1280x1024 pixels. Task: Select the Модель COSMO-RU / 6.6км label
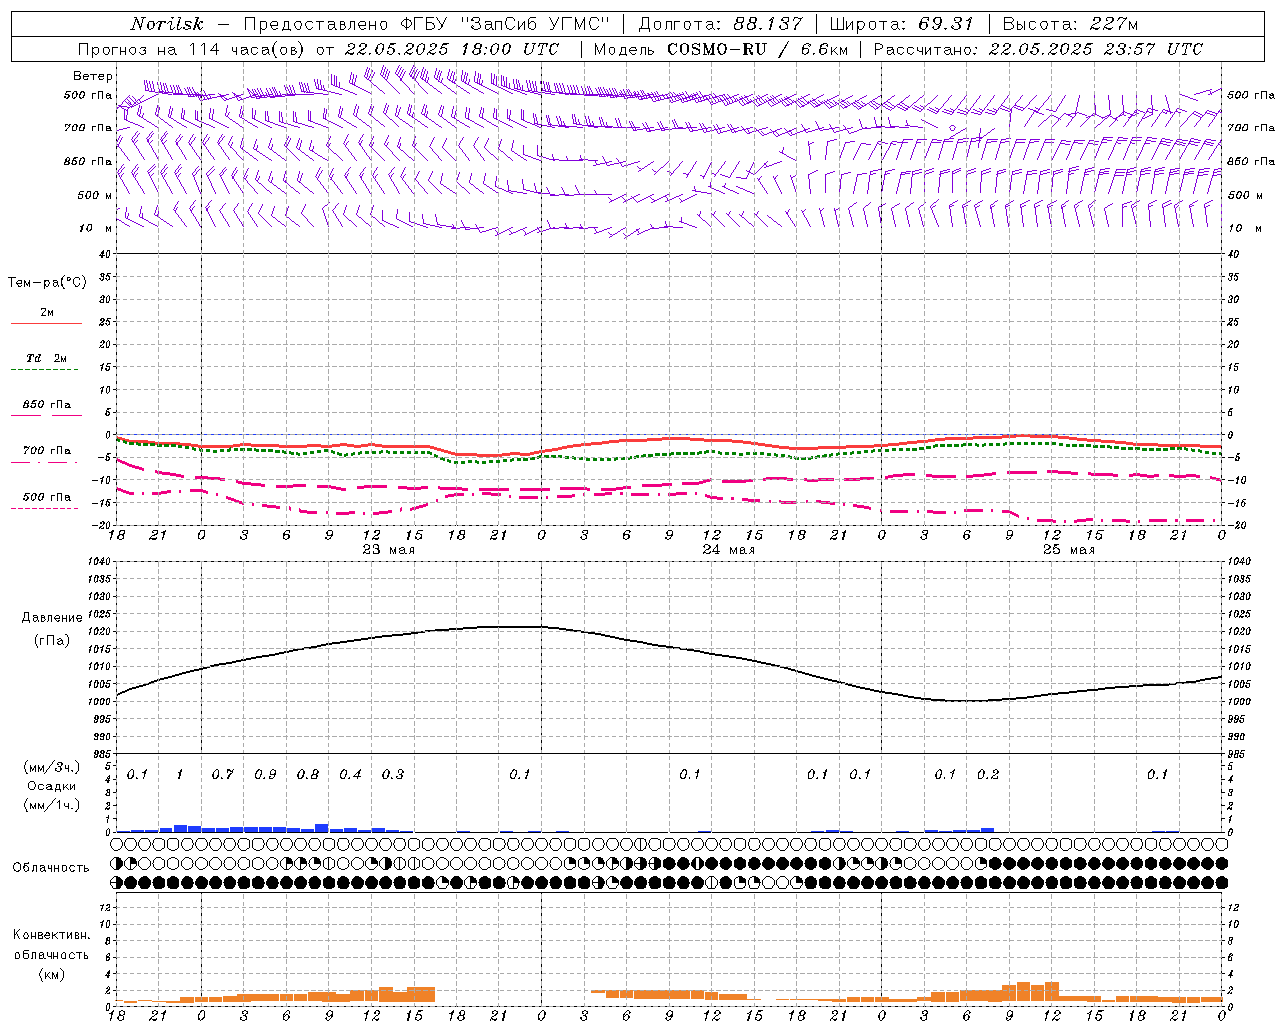click(721, 49)
